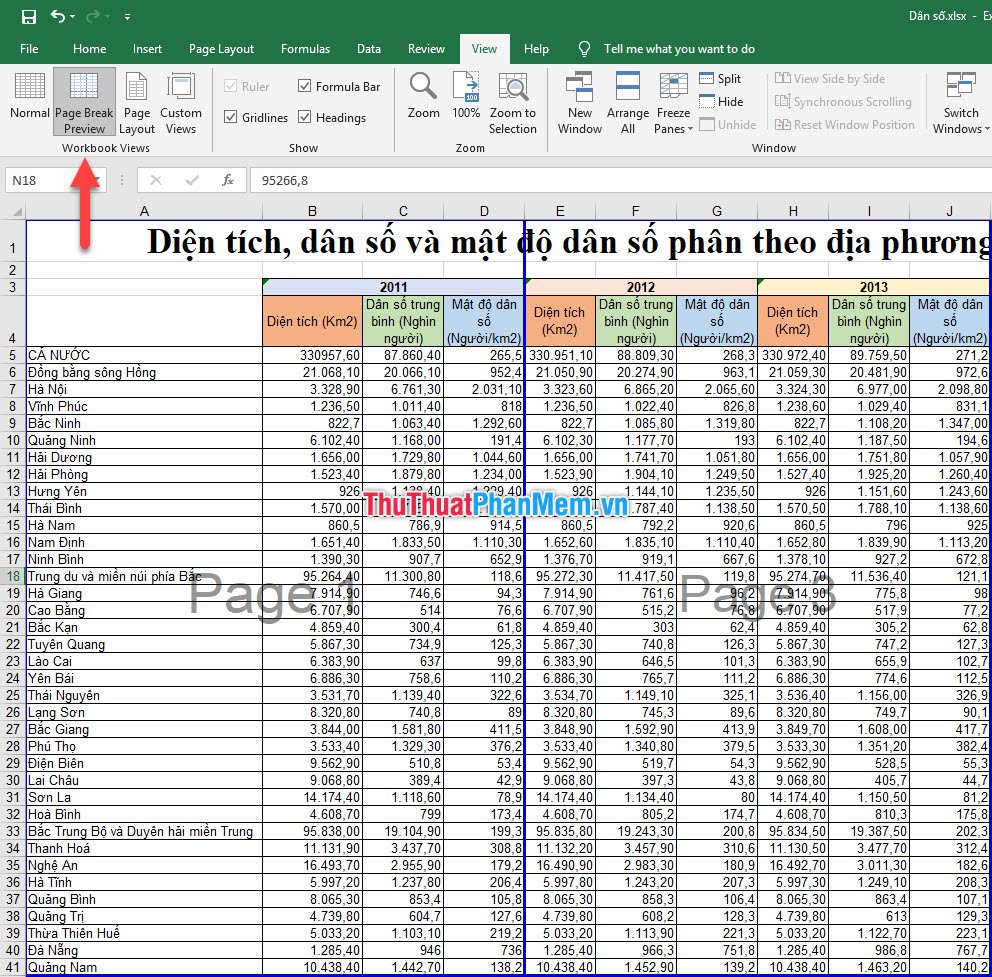Select Page Break Preview view
Screen dimensions: 992x977
84,101
